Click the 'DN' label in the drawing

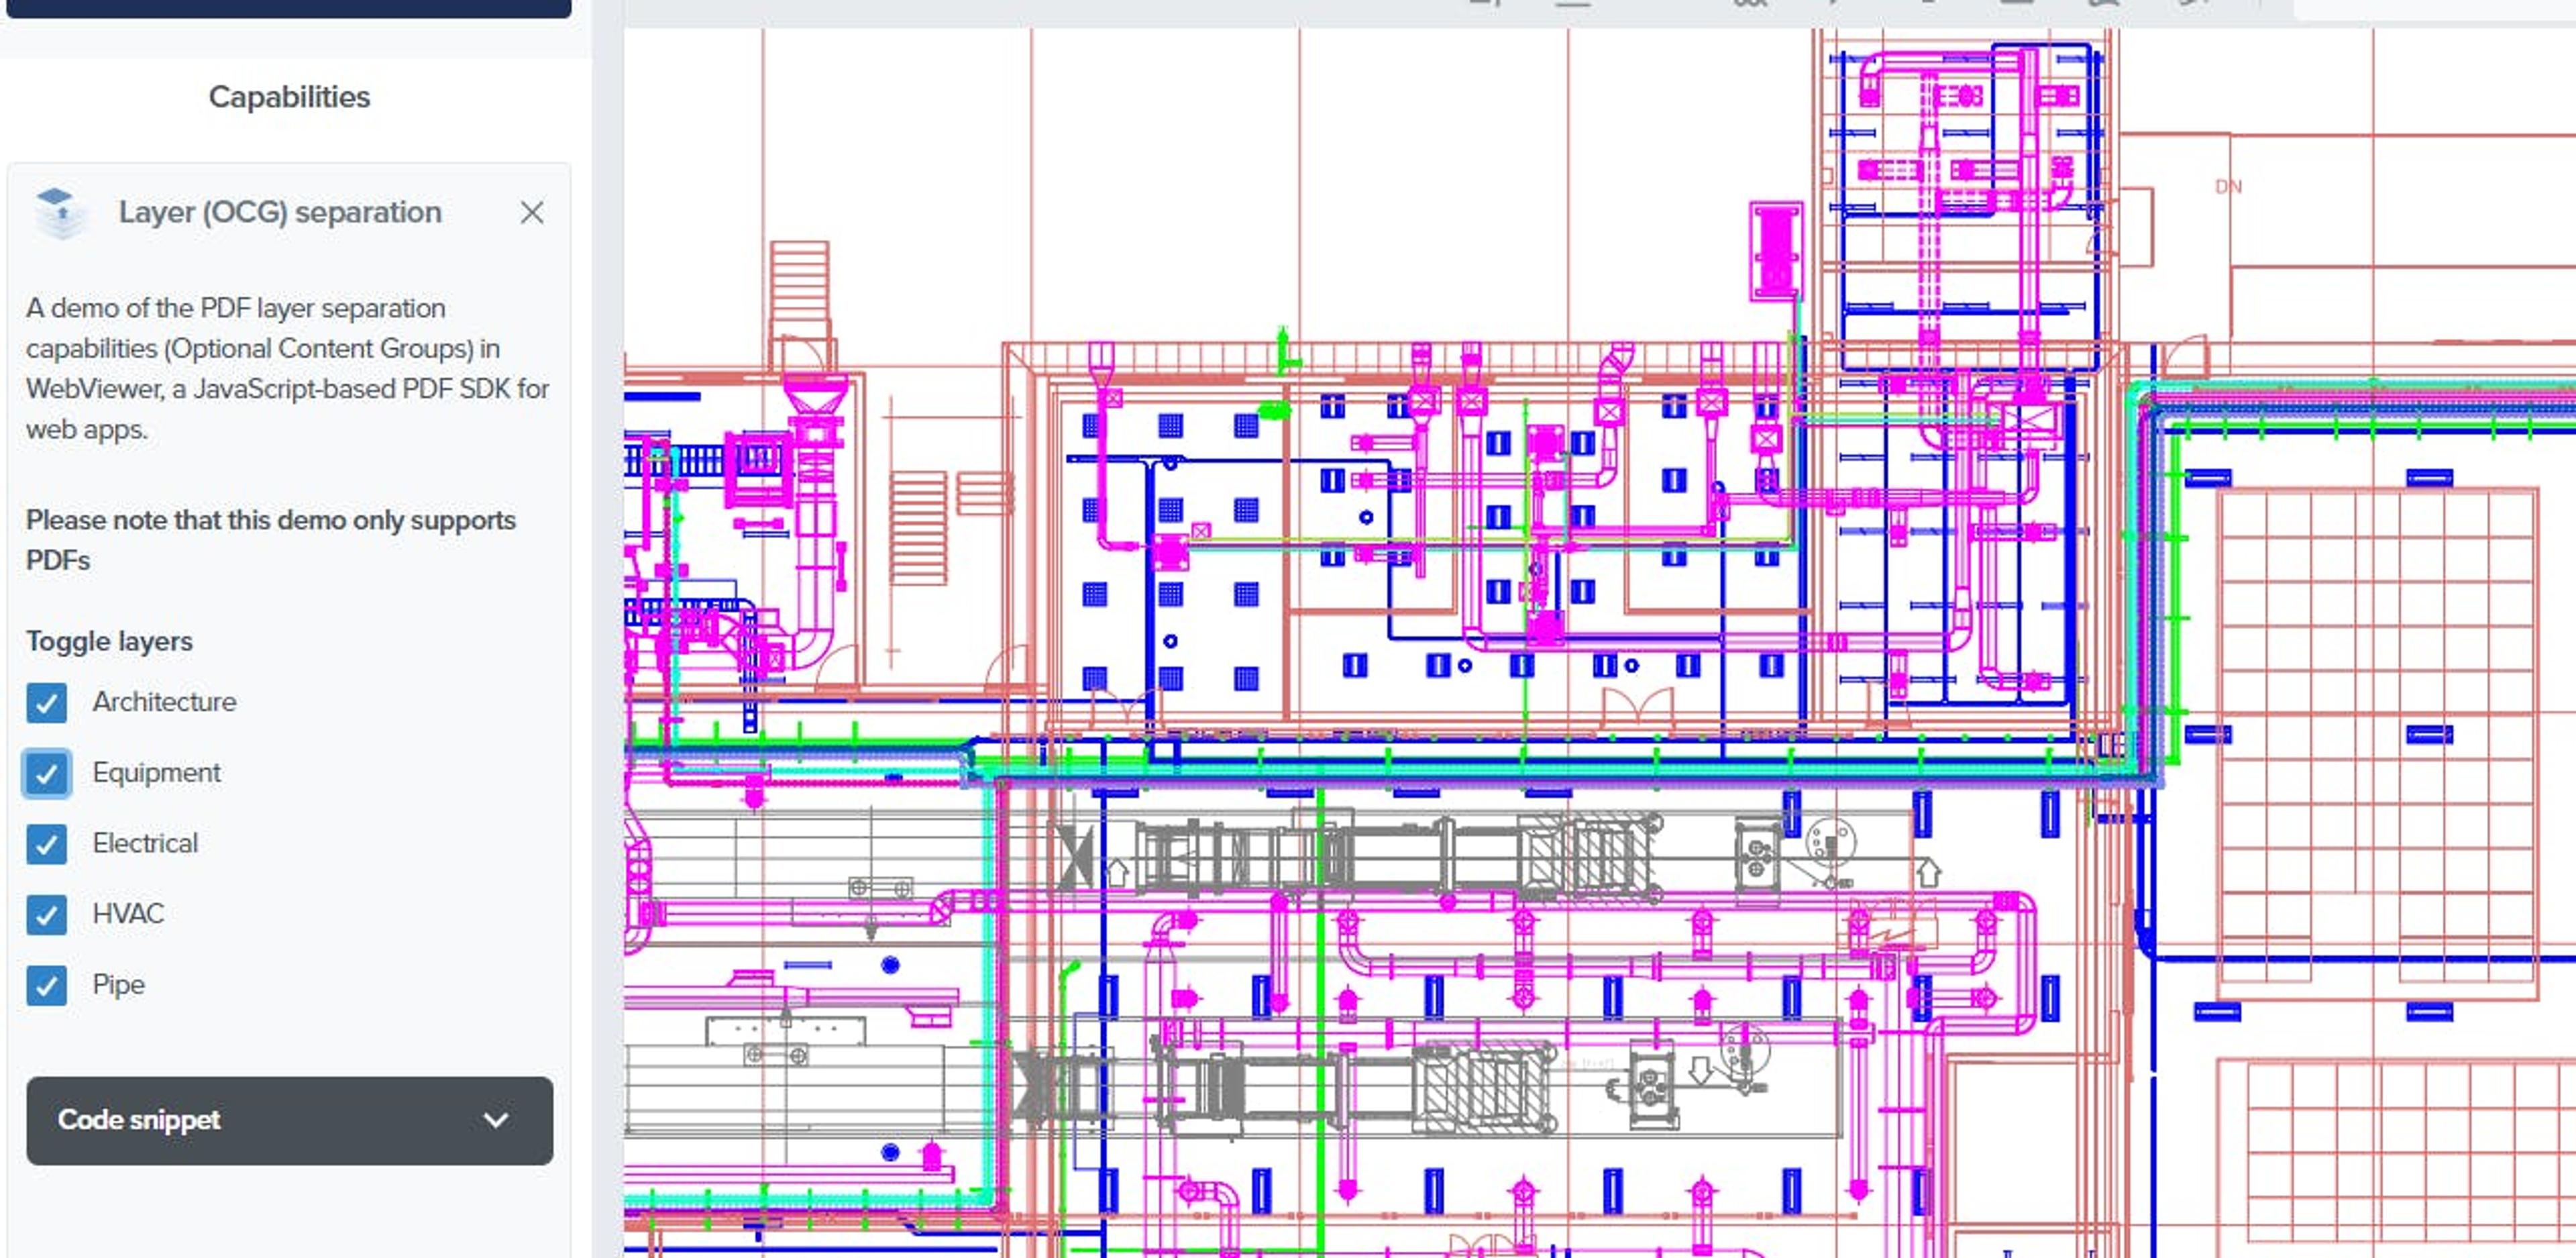pyautogui.click(x=2228, y=187)
